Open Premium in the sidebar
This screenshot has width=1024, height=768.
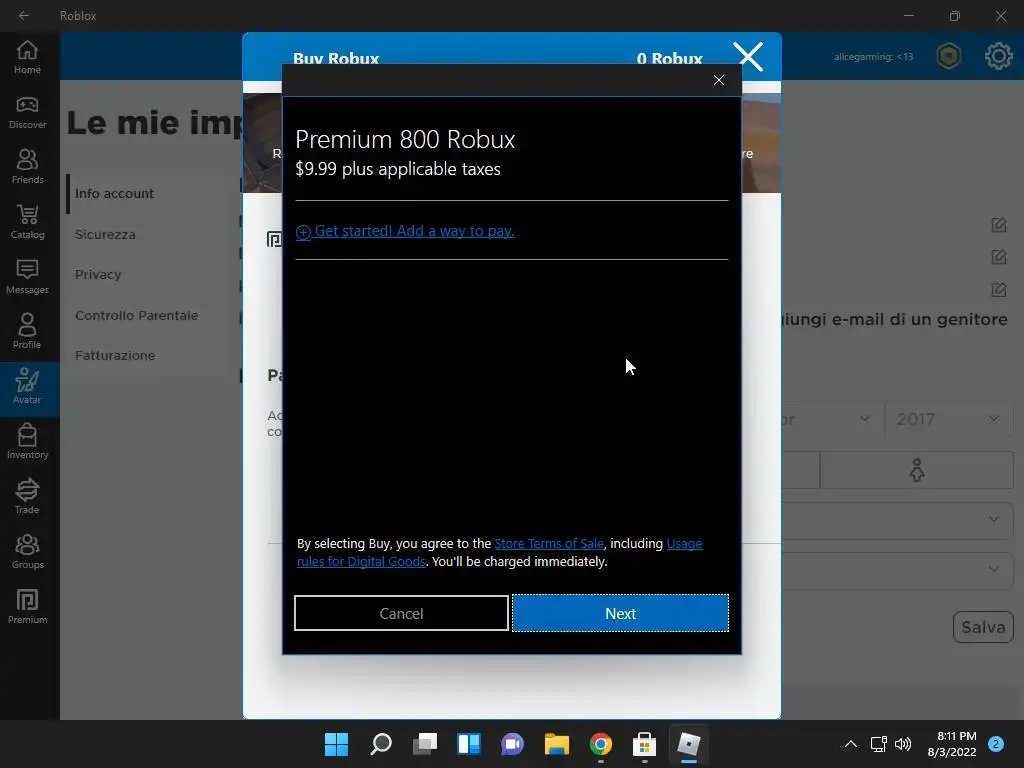click(27, 606)
